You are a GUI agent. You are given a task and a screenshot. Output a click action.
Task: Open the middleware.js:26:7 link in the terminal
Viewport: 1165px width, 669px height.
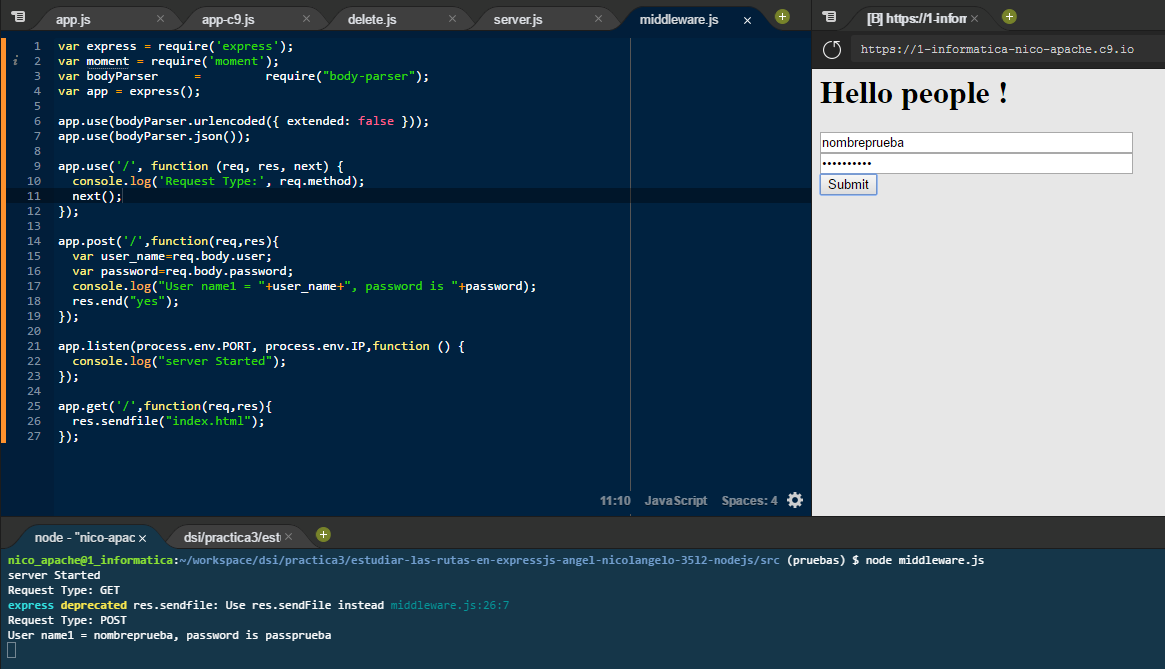click(x=450, y=605)
